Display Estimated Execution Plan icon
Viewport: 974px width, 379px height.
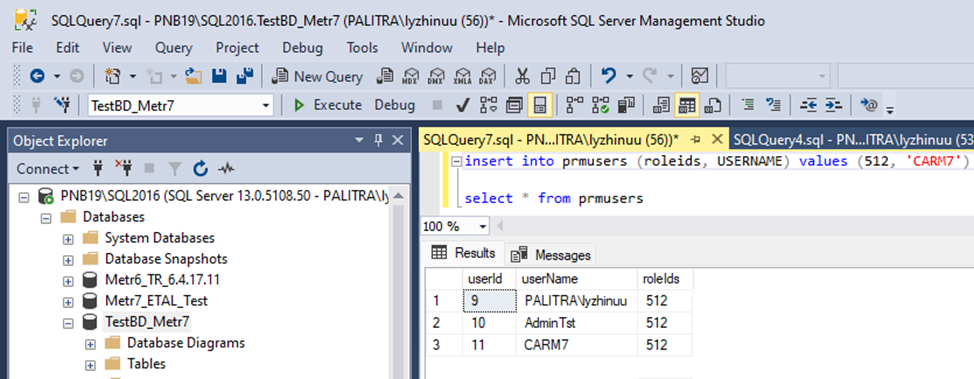(489, 105)
